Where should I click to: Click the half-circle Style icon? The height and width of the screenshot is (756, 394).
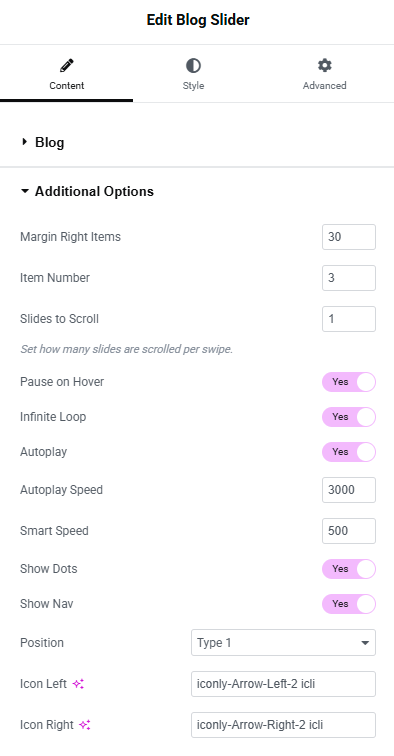[193, 66]
